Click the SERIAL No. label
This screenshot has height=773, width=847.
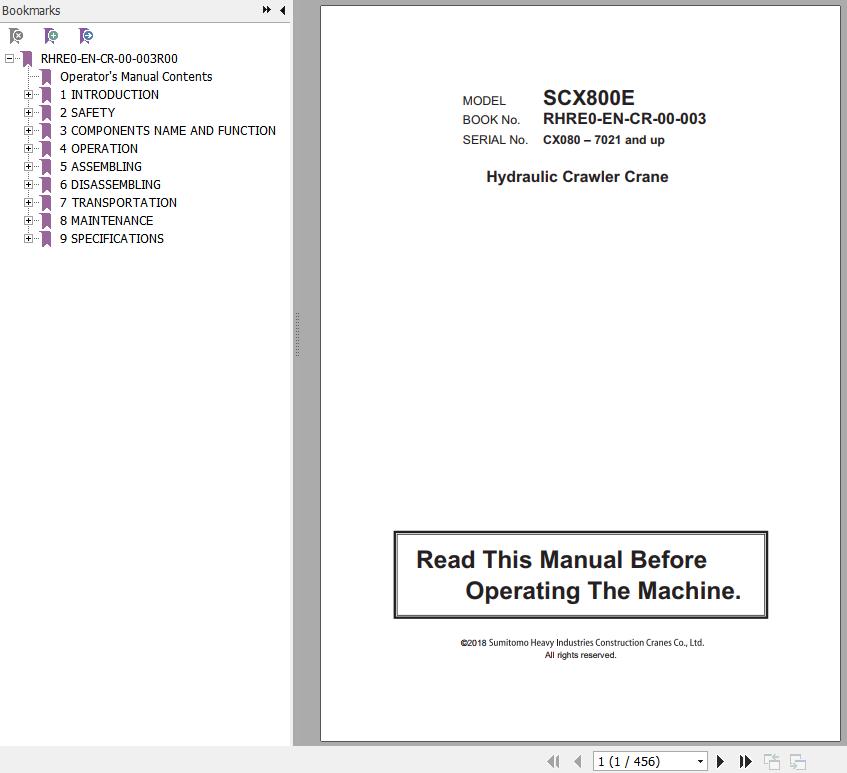495,140
